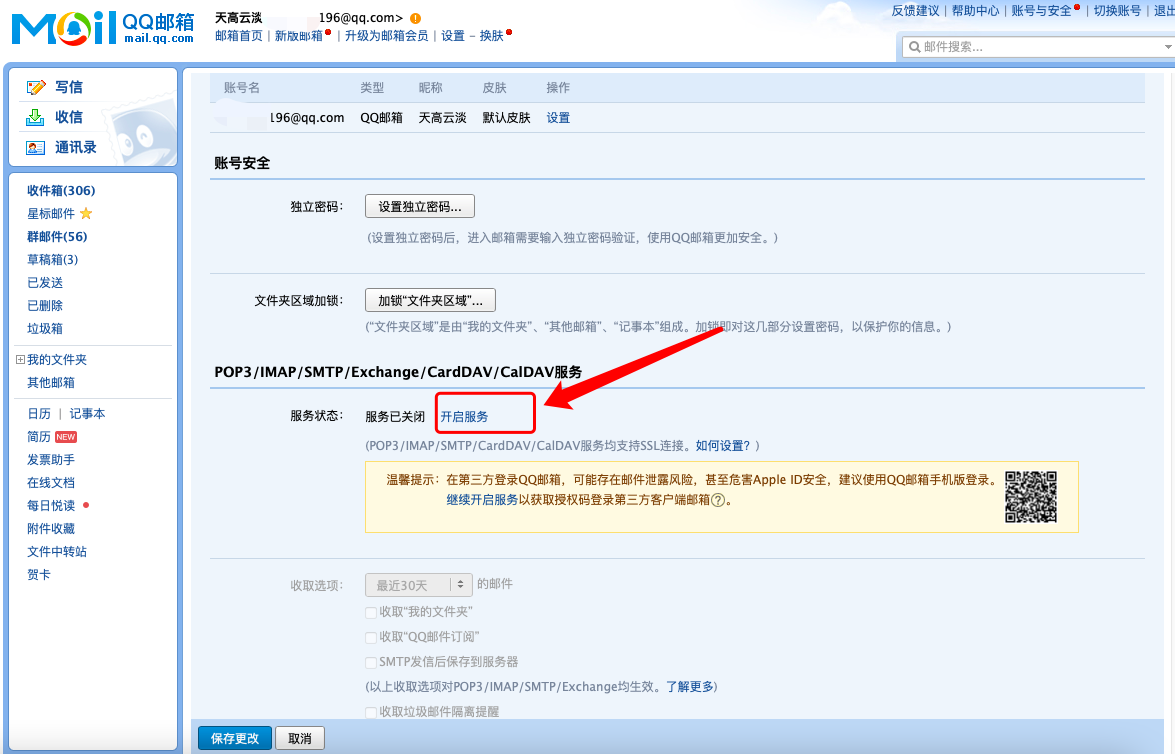Open 草稿箱(3) folder
This screenshot has height=754, width=1175.
point(52,260)
